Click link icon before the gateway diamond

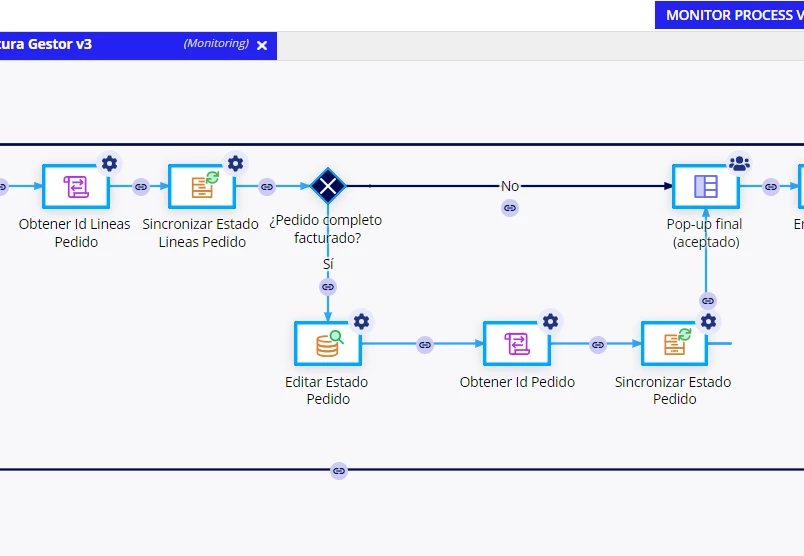267,187
